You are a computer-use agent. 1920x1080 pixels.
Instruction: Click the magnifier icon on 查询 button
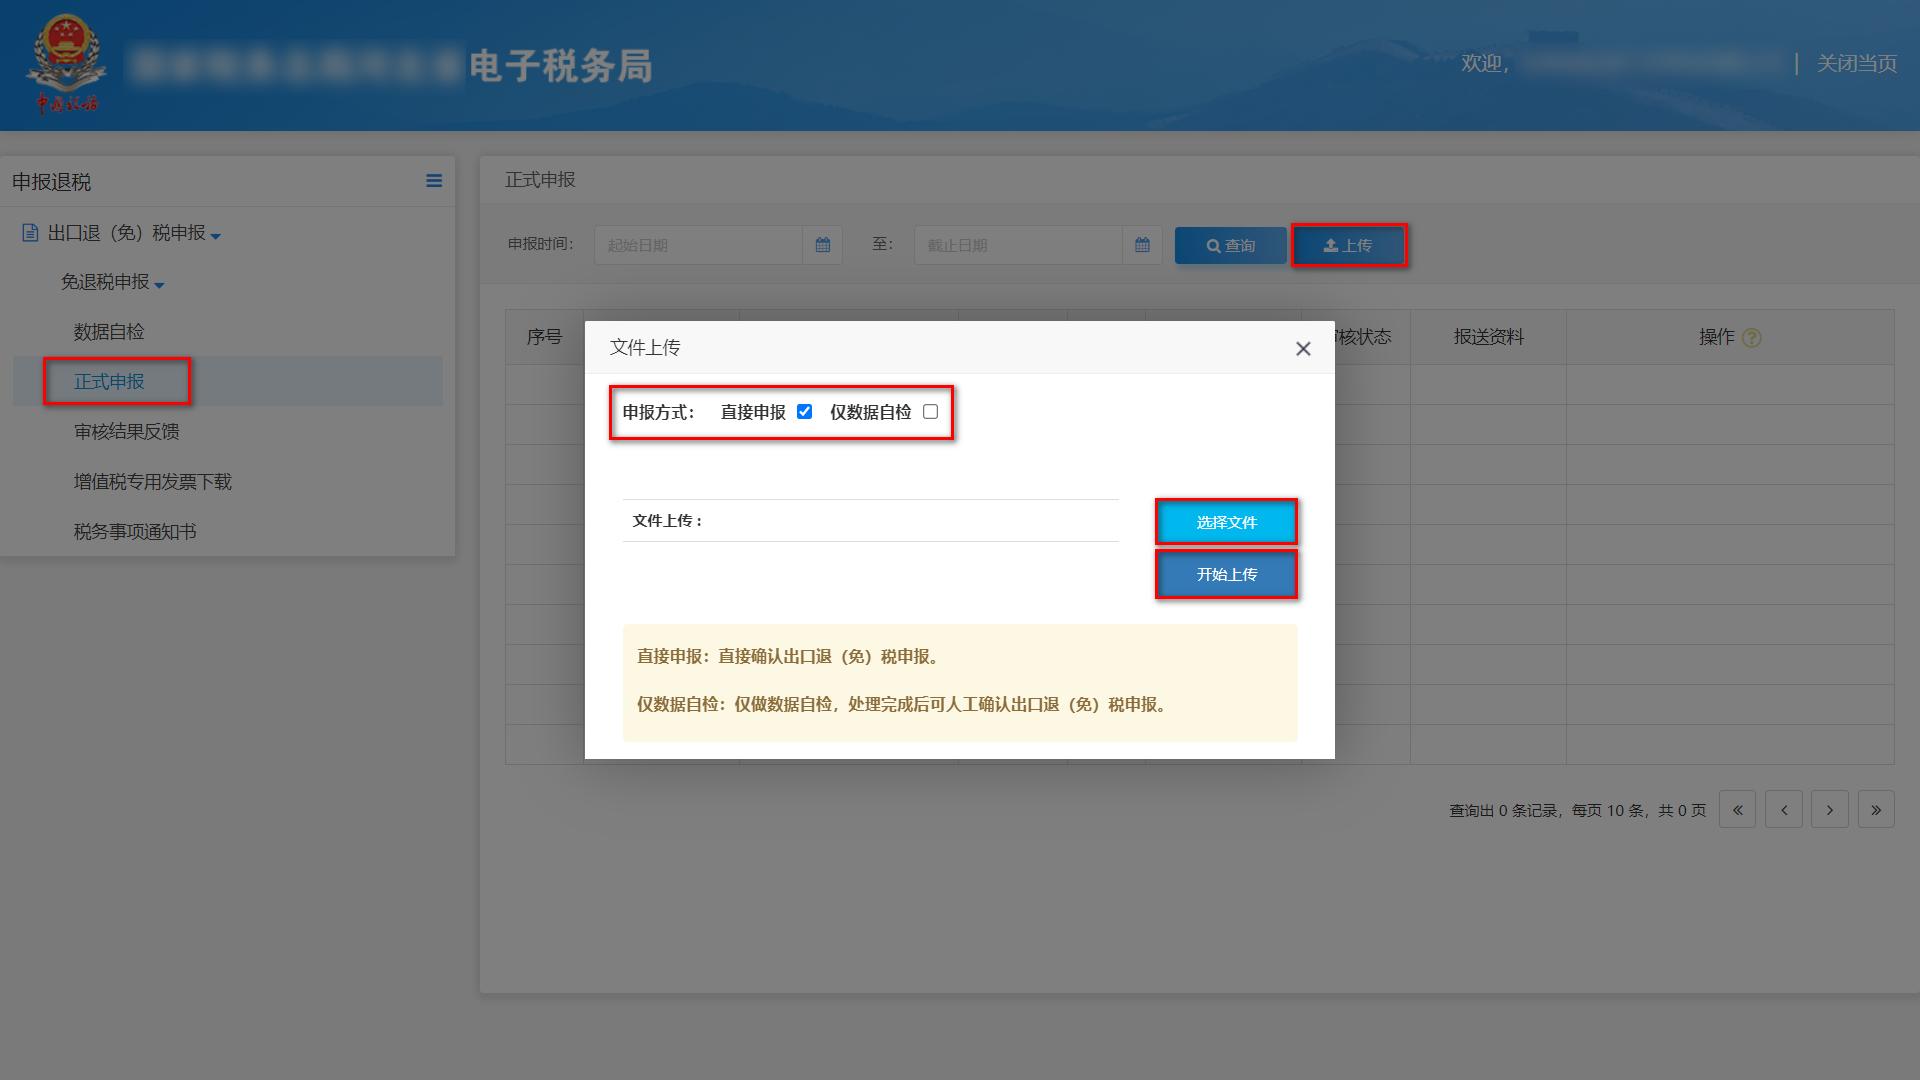[x=1212, y=245]
